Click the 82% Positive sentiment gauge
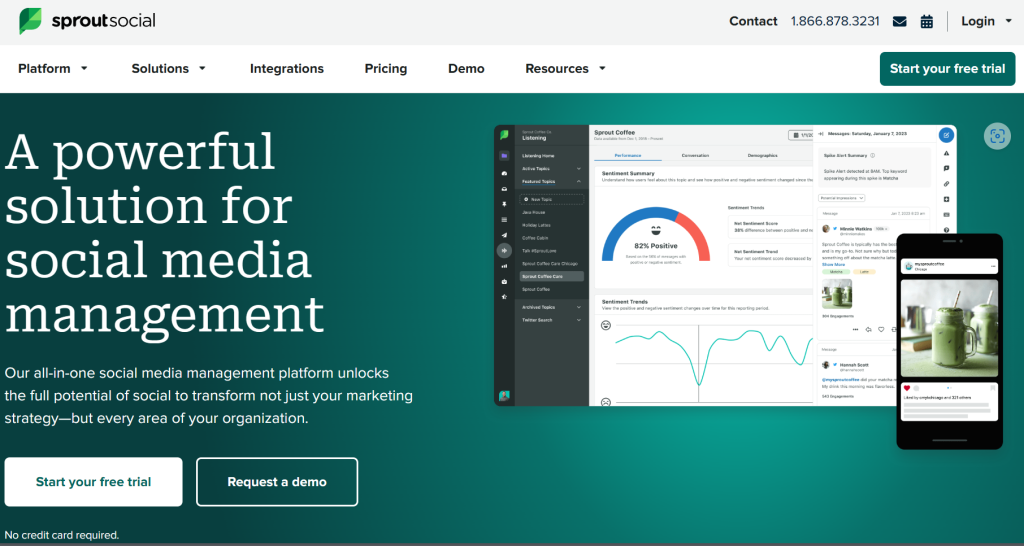 [x=656, y=234]
